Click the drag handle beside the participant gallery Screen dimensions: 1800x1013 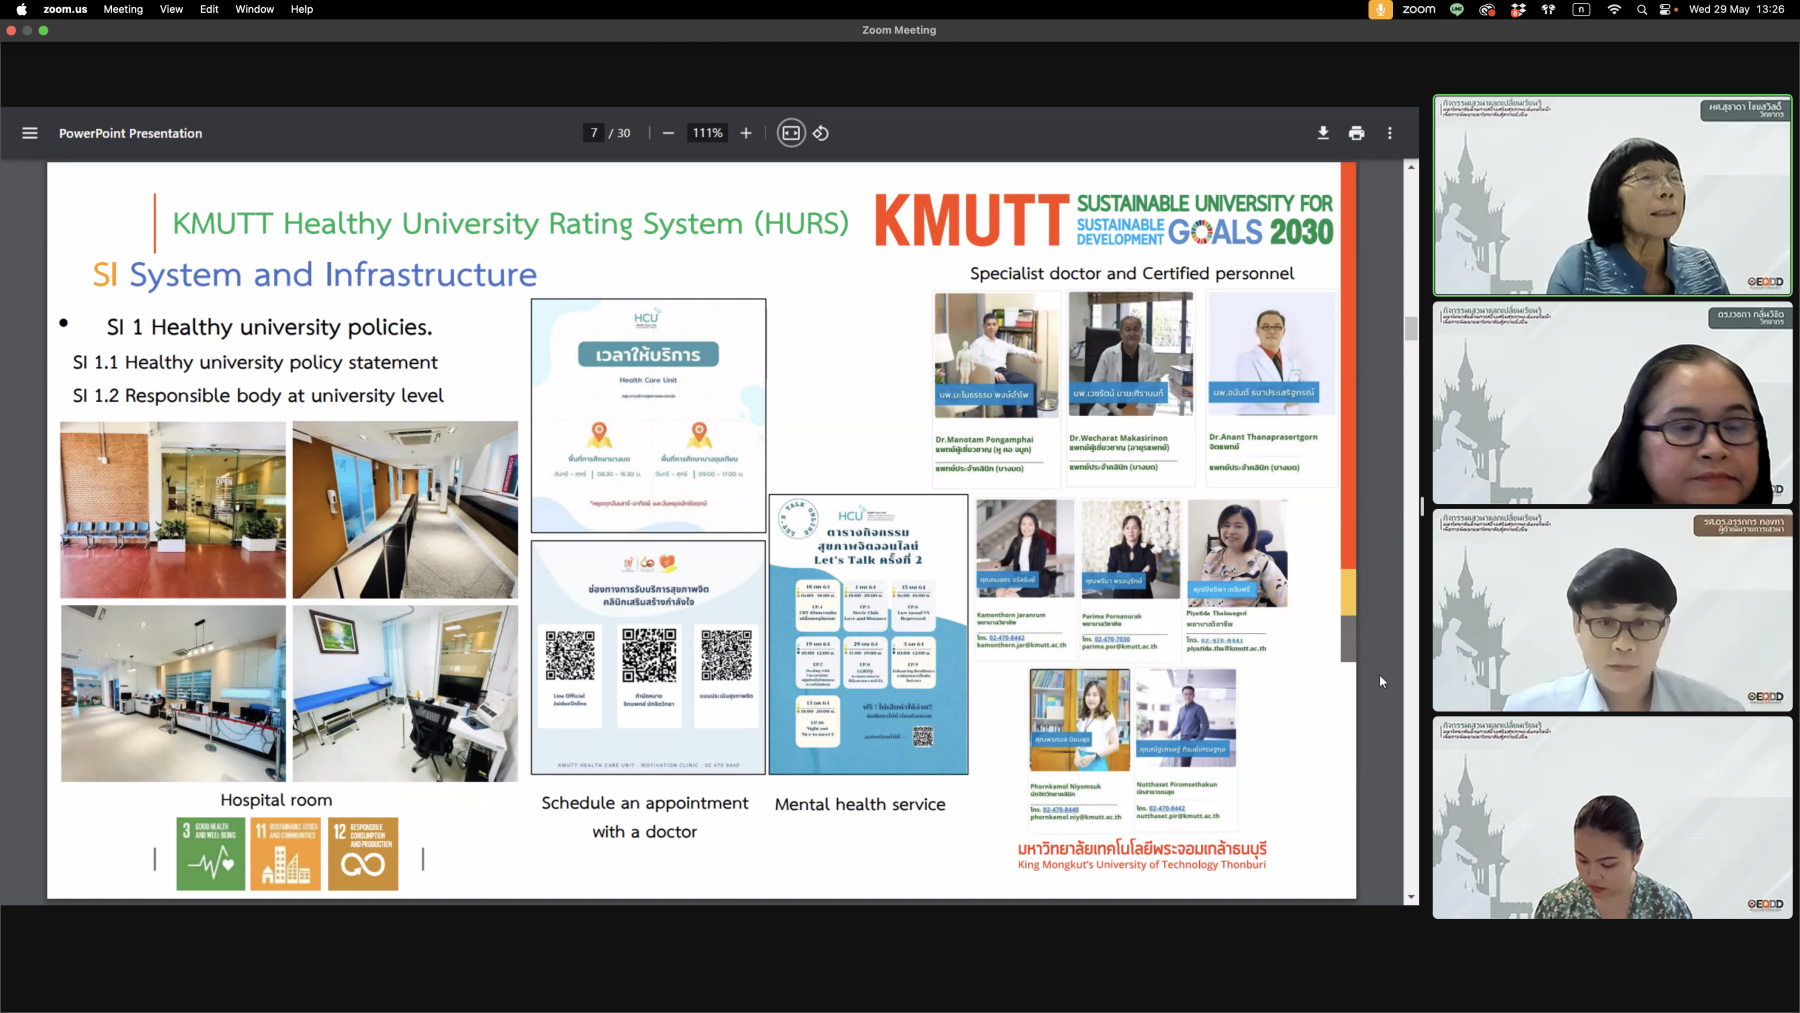click(1422, 506)
